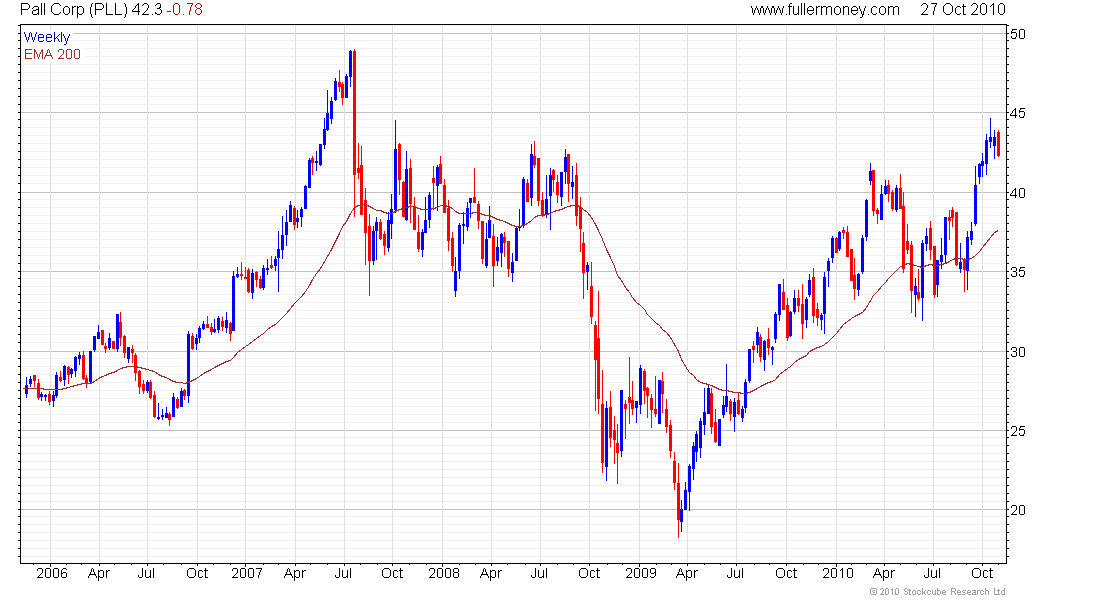Click the 2007 year axis label
1100x600 pixels.
pyautogui.click(x=247, y=573)
